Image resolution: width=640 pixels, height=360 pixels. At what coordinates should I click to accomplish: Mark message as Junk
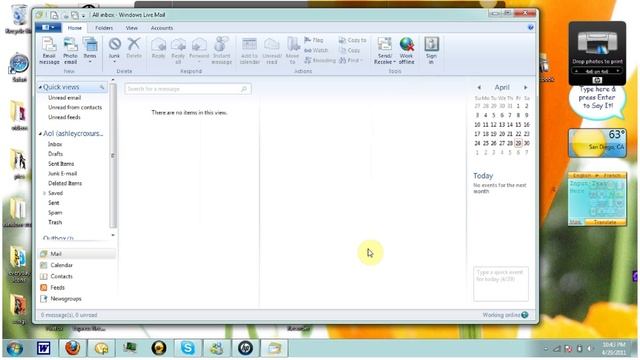[114, 50]
